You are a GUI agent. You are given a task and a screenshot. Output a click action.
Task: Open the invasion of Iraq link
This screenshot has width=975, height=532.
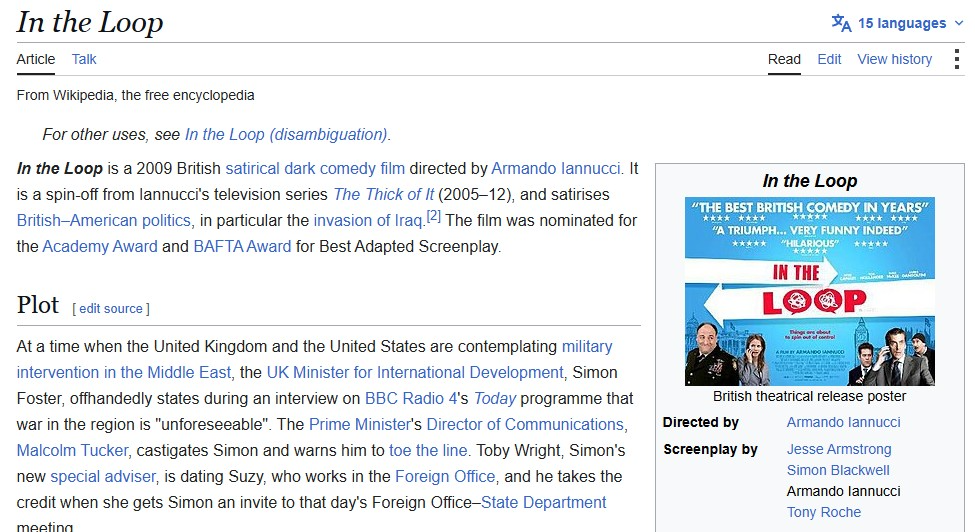[x=369, y=221]
